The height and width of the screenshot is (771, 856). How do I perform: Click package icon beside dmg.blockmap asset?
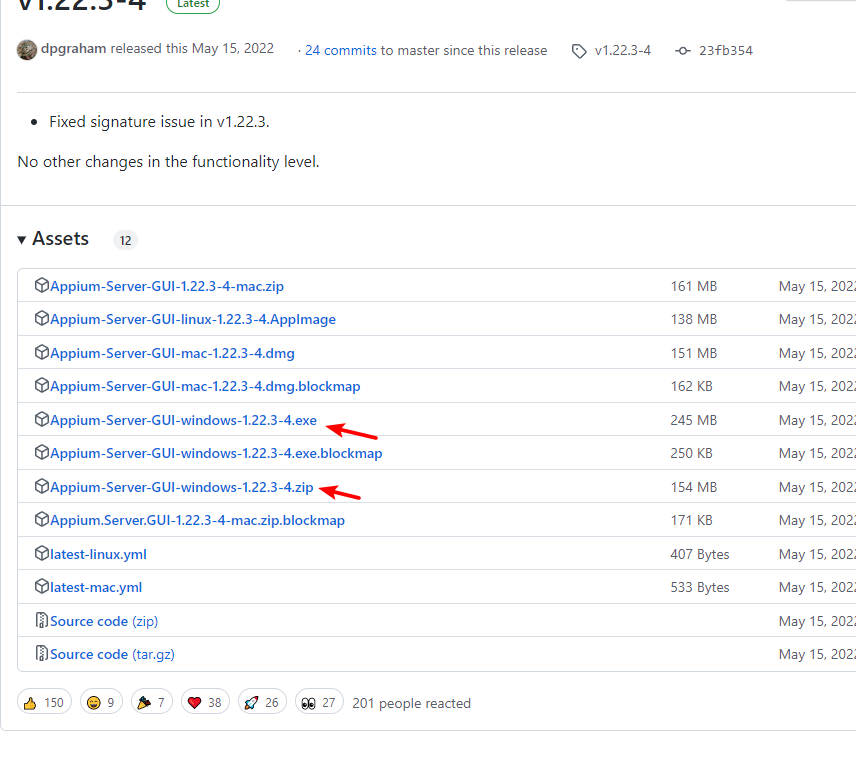pyautogui.click(x=41, y=386)
